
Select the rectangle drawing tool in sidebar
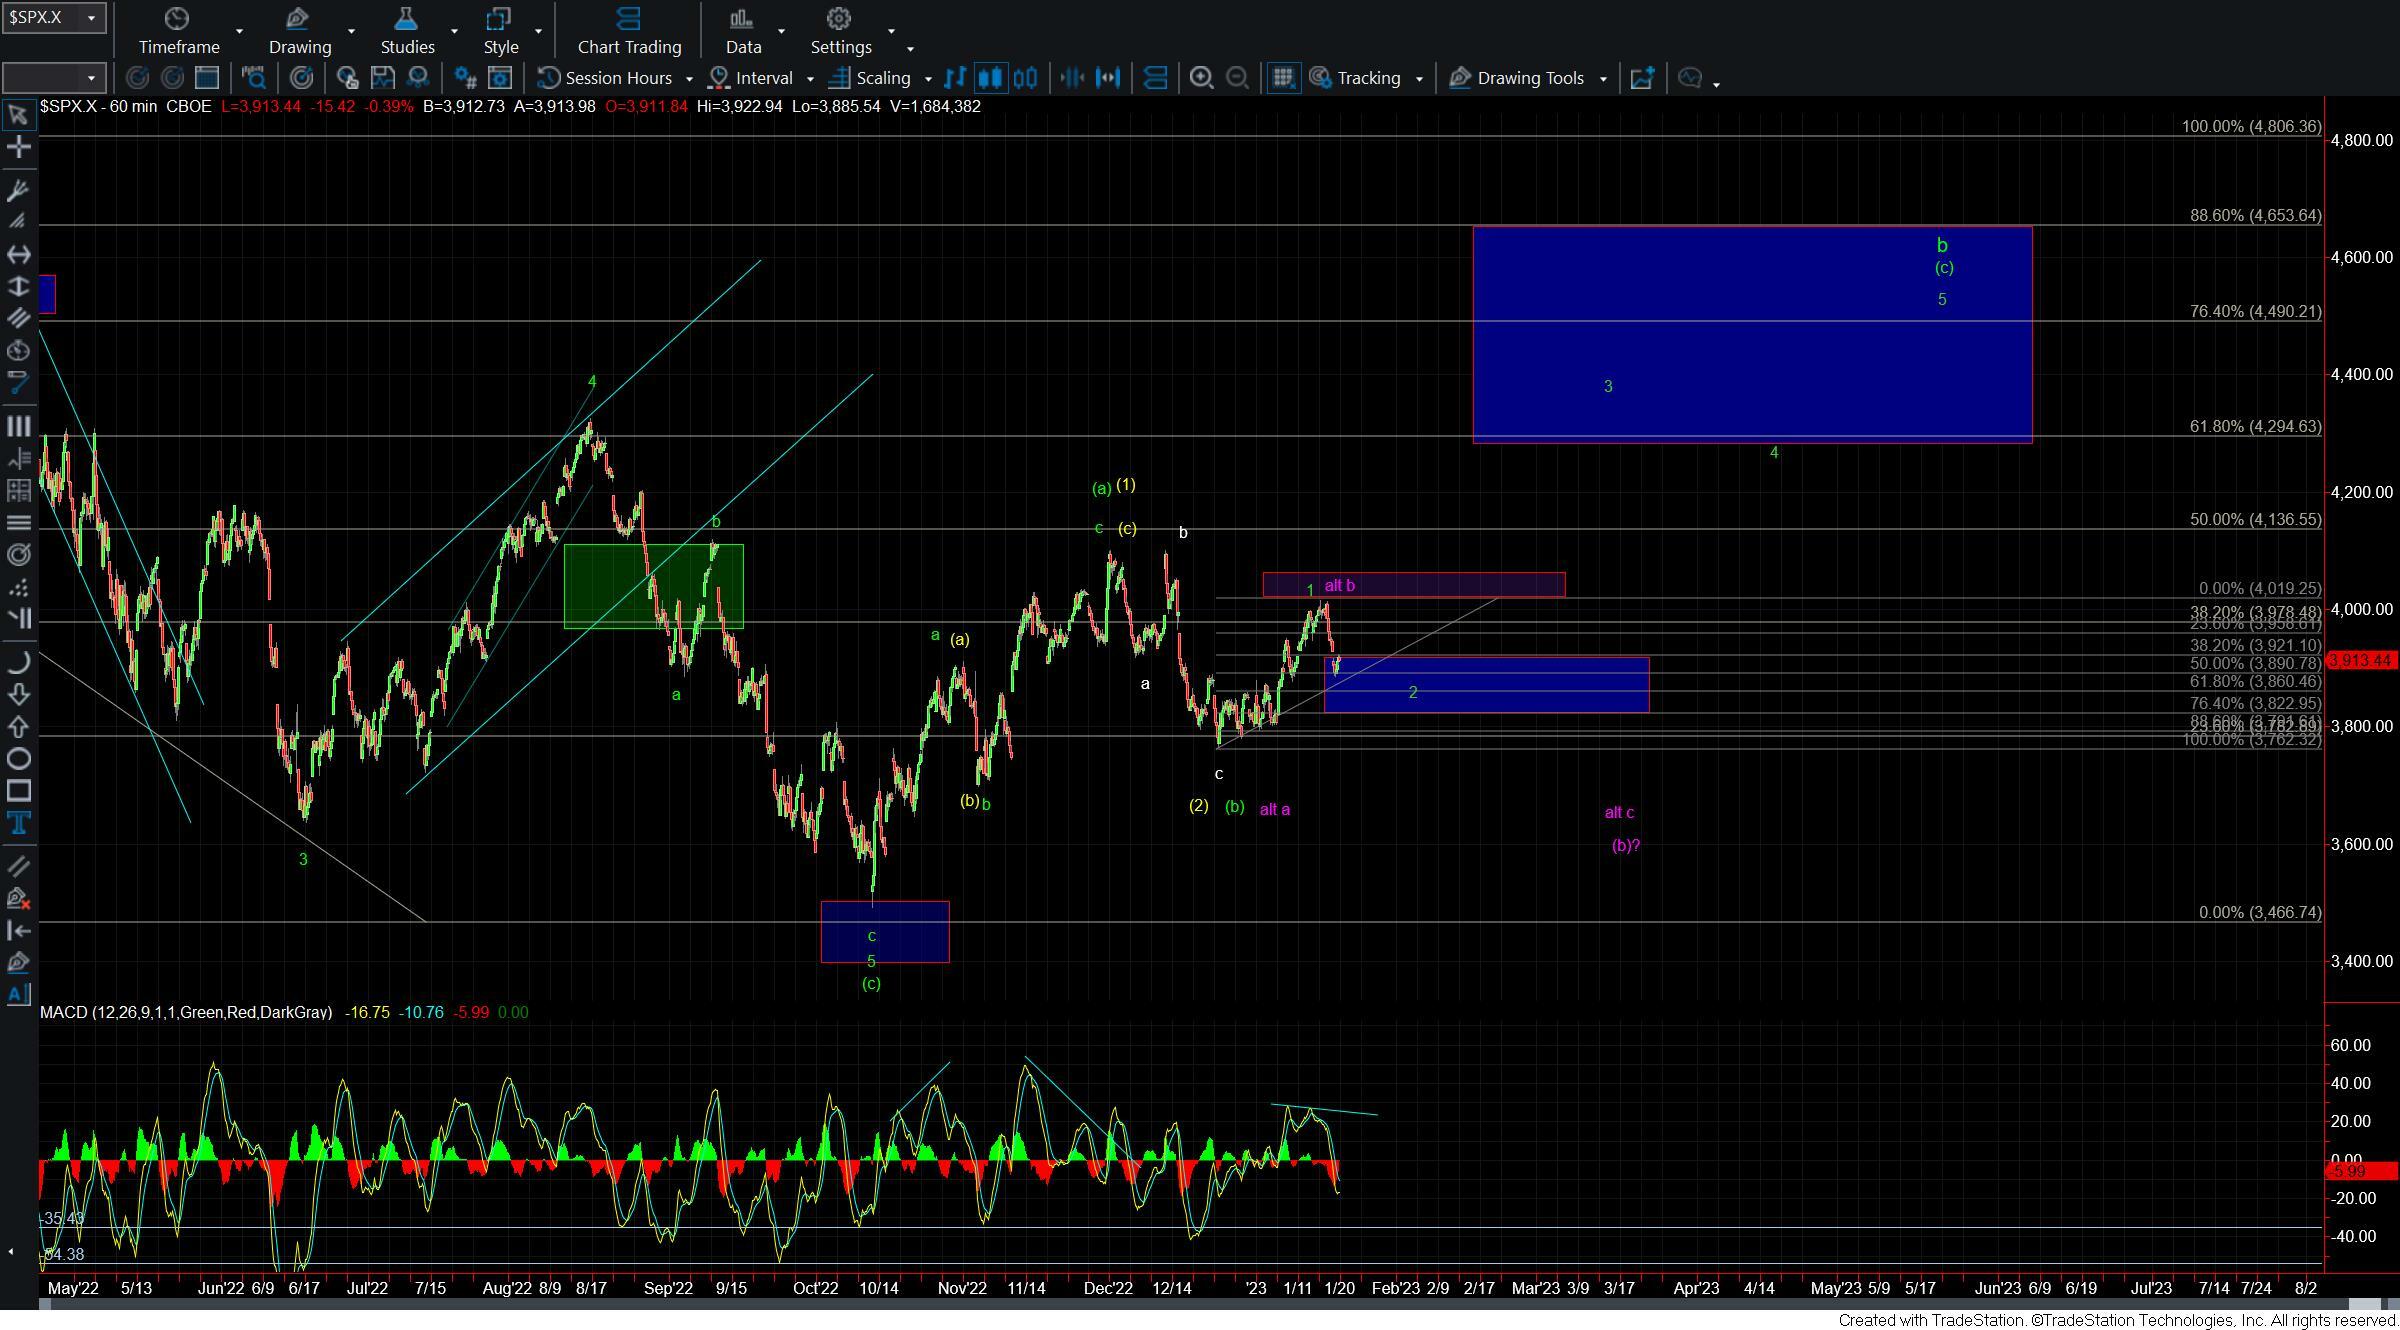[x=18, y=791]
